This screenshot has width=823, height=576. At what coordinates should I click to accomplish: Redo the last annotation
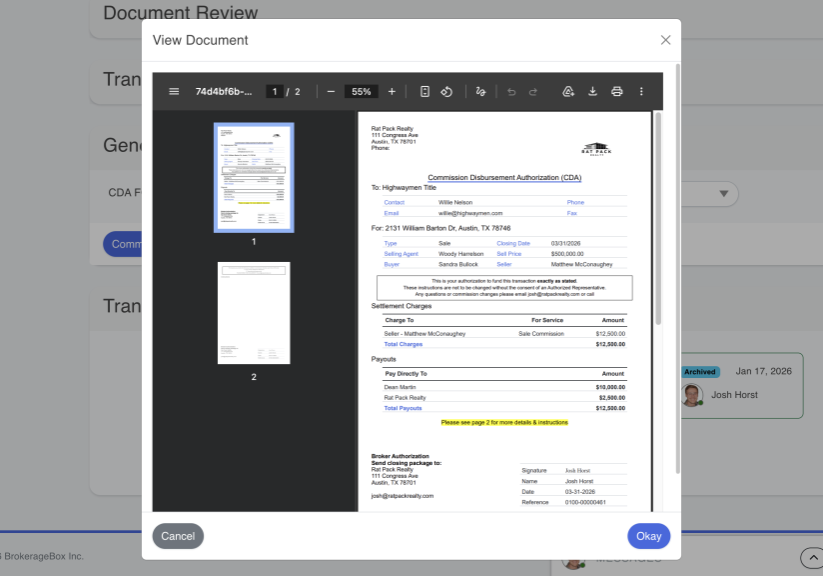tap(533, 91)
